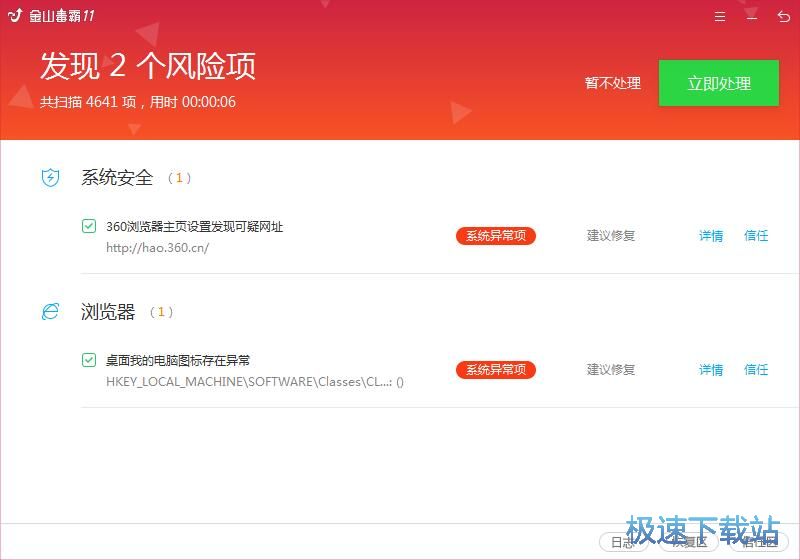Click the 浏览器 Internet Explorer icon
The height and width of the screenshot is (560, 800).
click(x=50, y=311)
